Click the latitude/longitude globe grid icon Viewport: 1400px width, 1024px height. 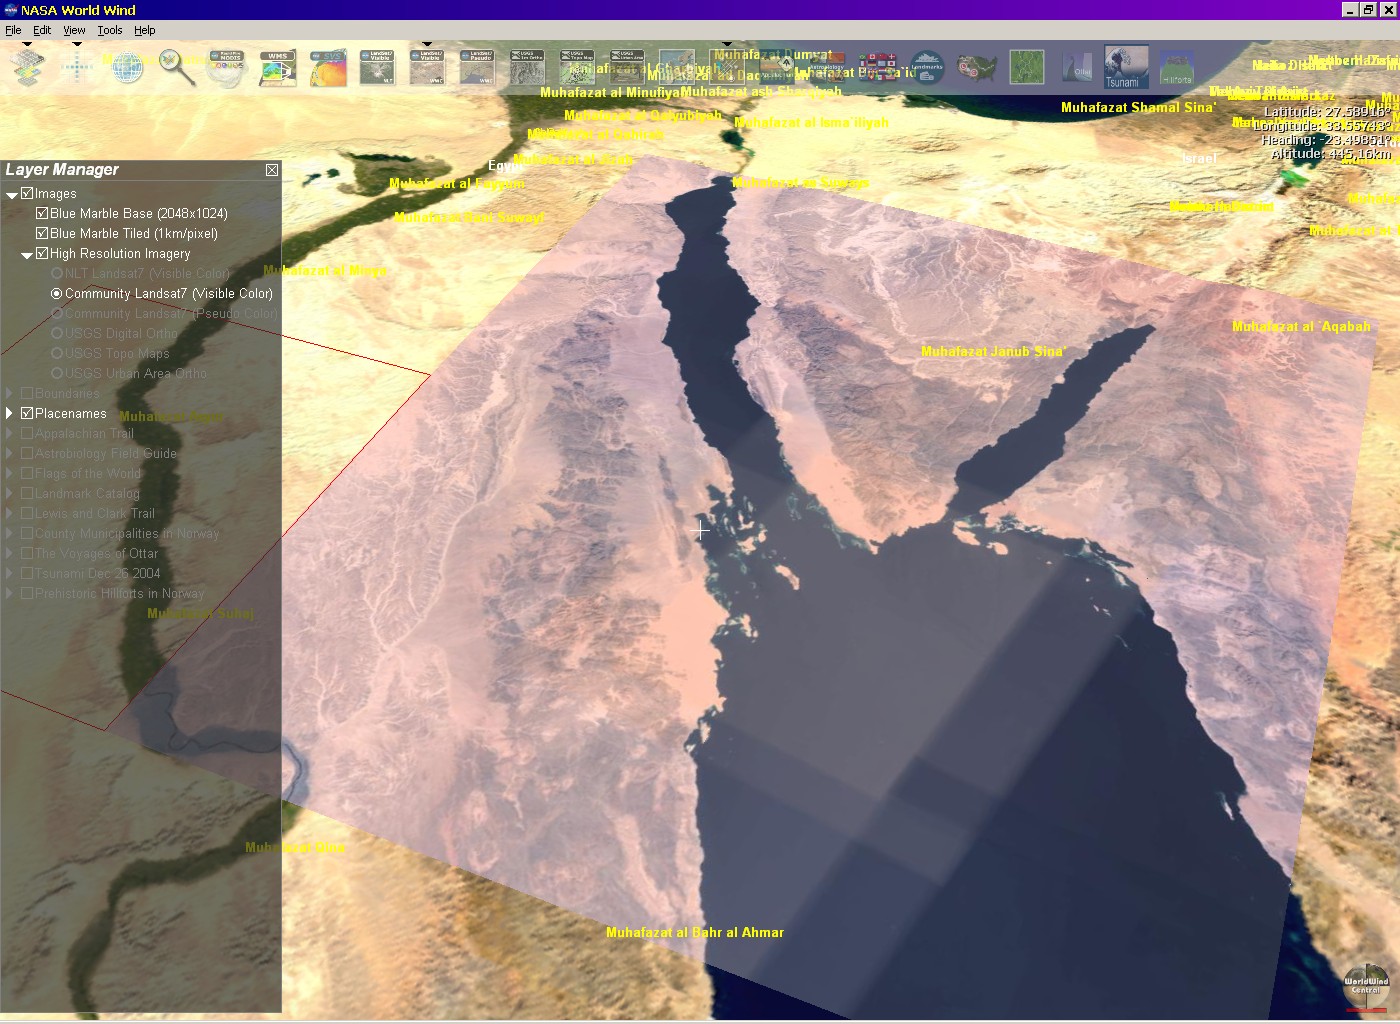pyautogui.click(x=127, y=67)
